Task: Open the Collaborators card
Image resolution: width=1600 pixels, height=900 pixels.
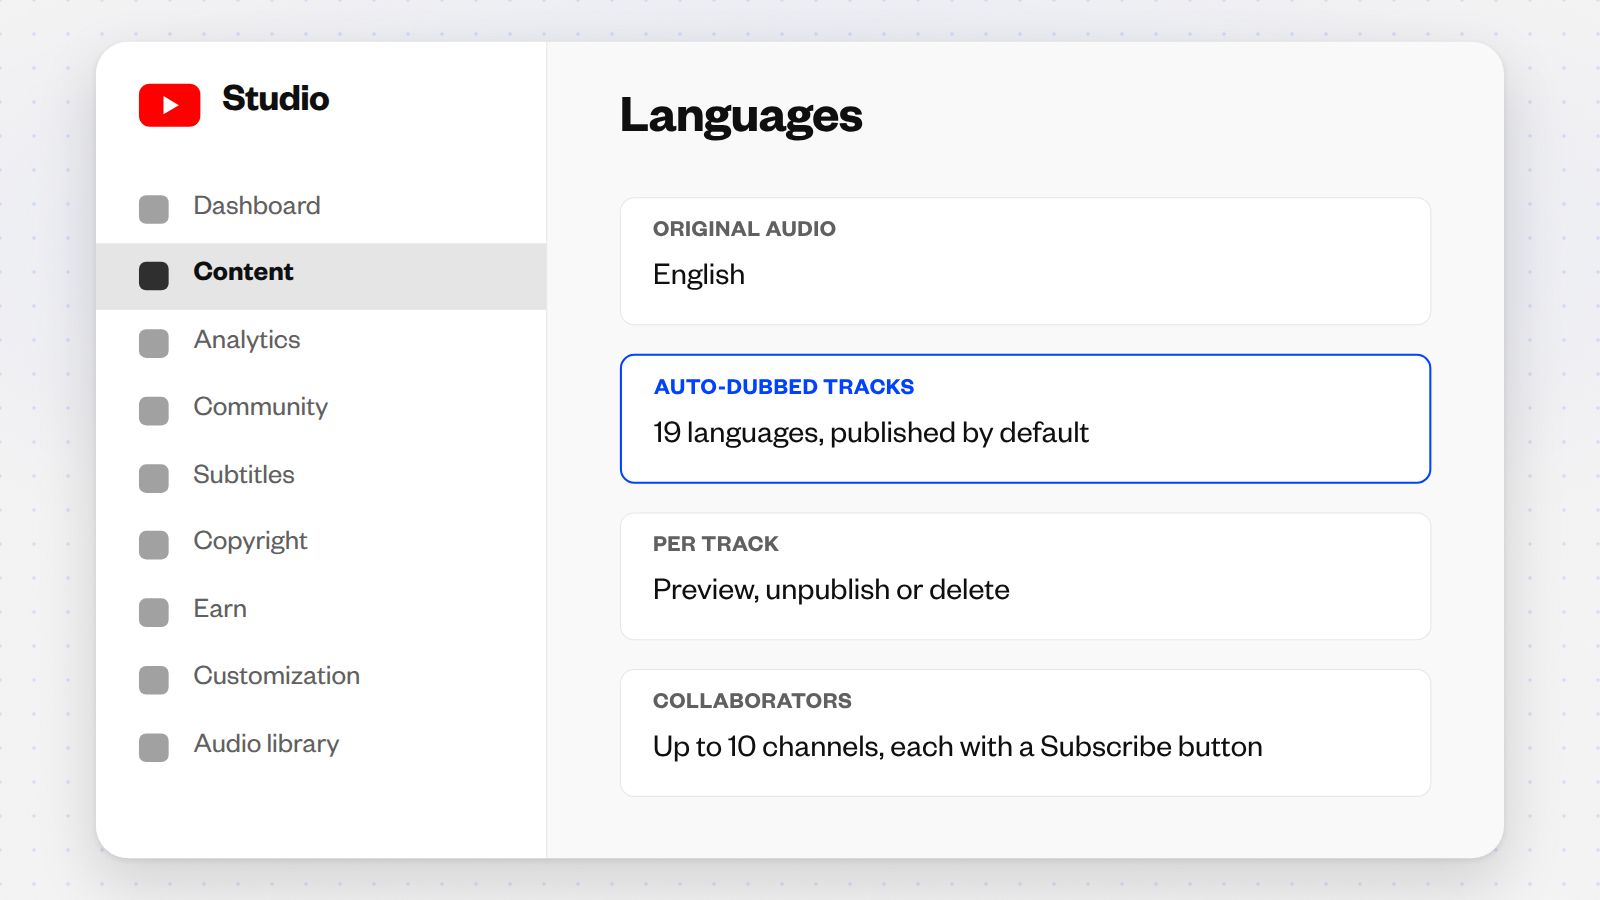Action: (1025, 733)
